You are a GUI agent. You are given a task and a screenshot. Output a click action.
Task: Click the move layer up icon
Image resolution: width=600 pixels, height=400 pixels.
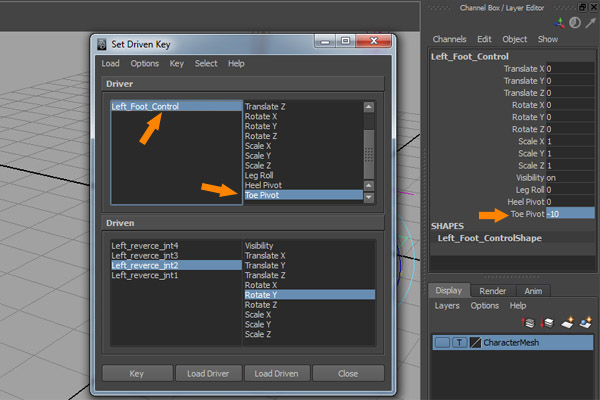[528, 323]
